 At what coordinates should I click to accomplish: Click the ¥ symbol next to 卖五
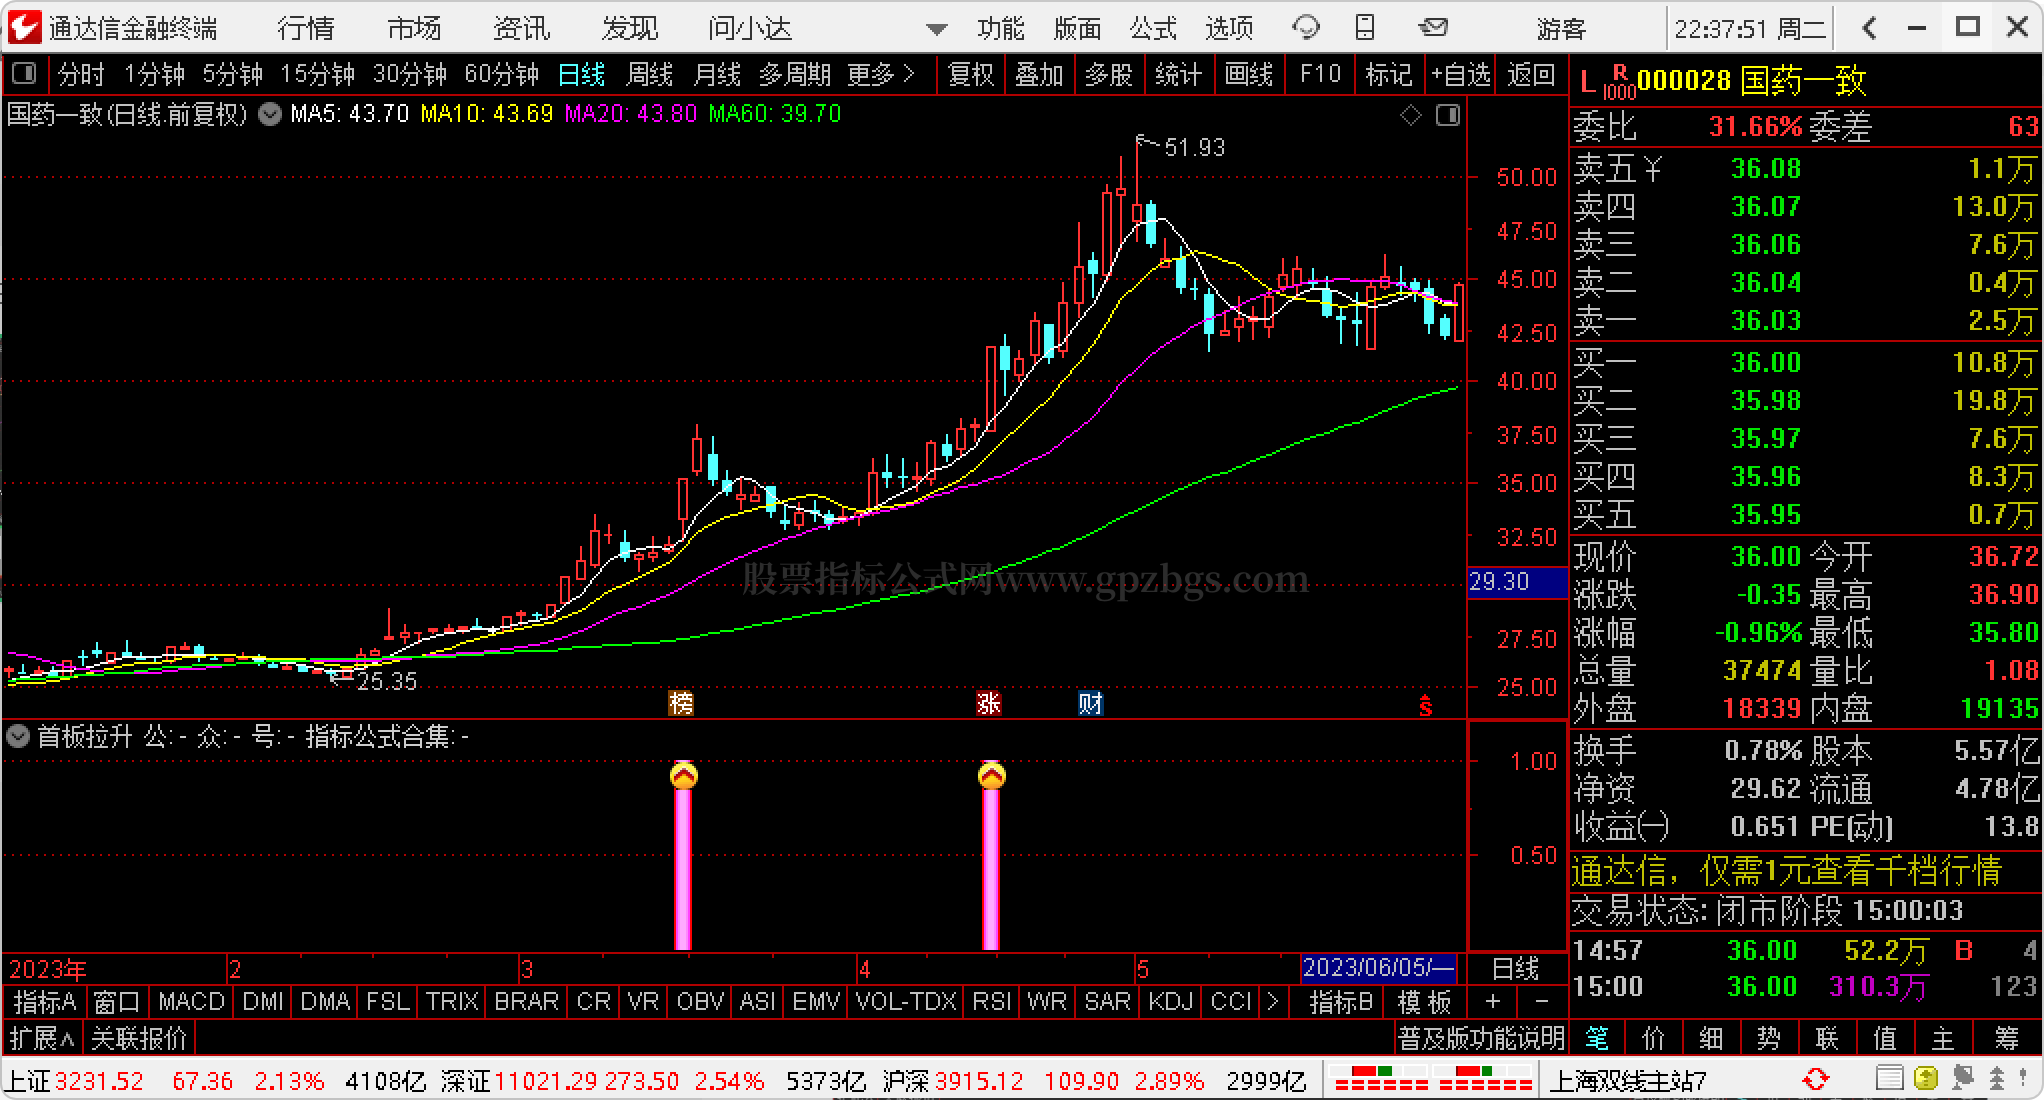click(1652, 168)
